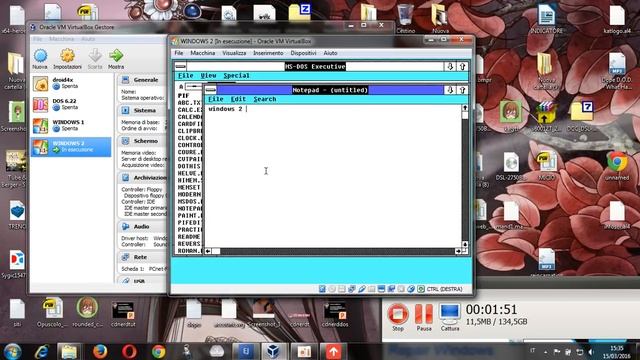This screenshot has width=640, height=360.
Task: Click the red up-arrow taskbar app
Action: click(x=333, y=351)
